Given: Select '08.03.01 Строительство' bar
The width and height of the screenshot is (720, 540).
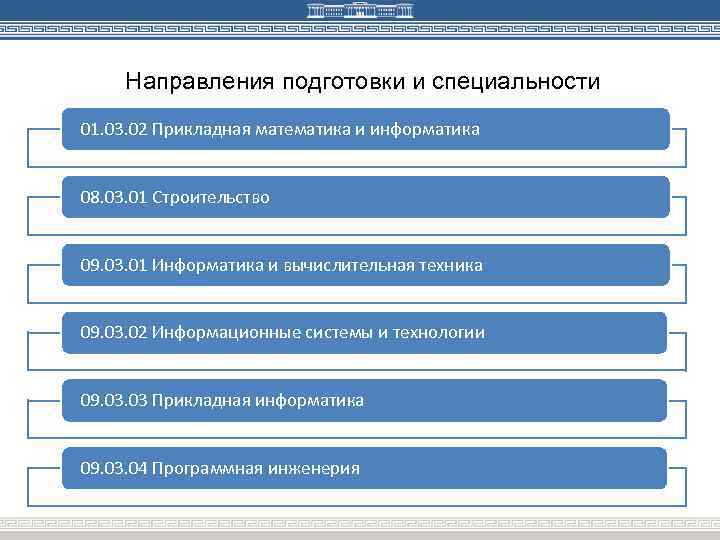Looking at the screenshot, I should tap(366, 197).
